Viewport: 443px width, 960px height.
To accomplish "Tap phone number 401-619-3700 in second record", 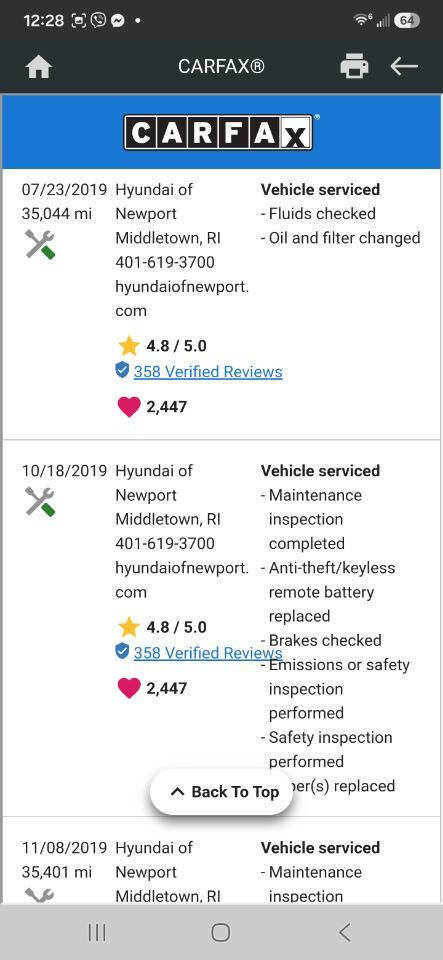I will [x=165, y=544].
